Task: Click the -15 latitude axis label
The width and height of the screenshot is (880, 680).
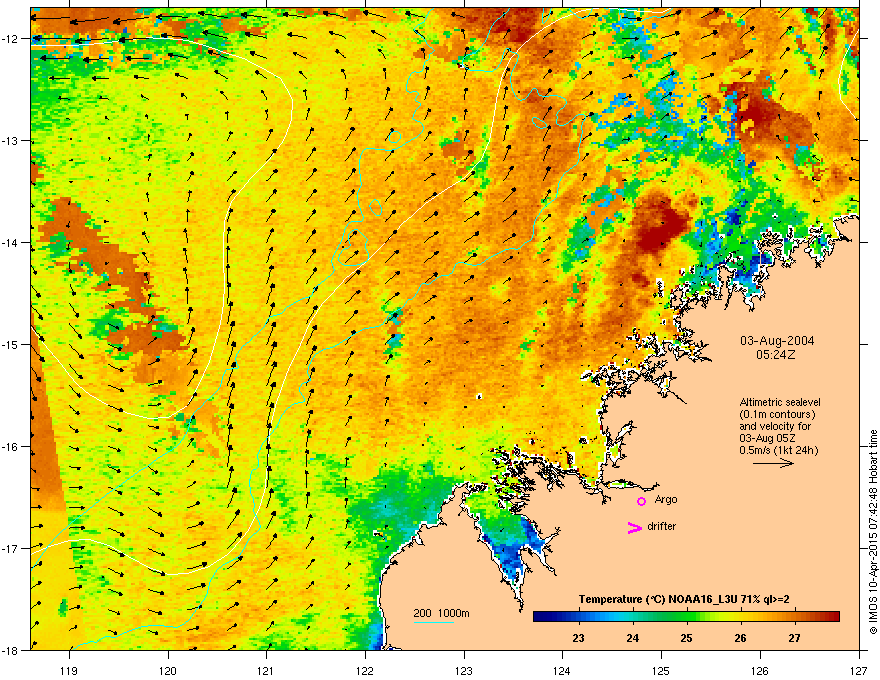Action: tap(10, 344)
